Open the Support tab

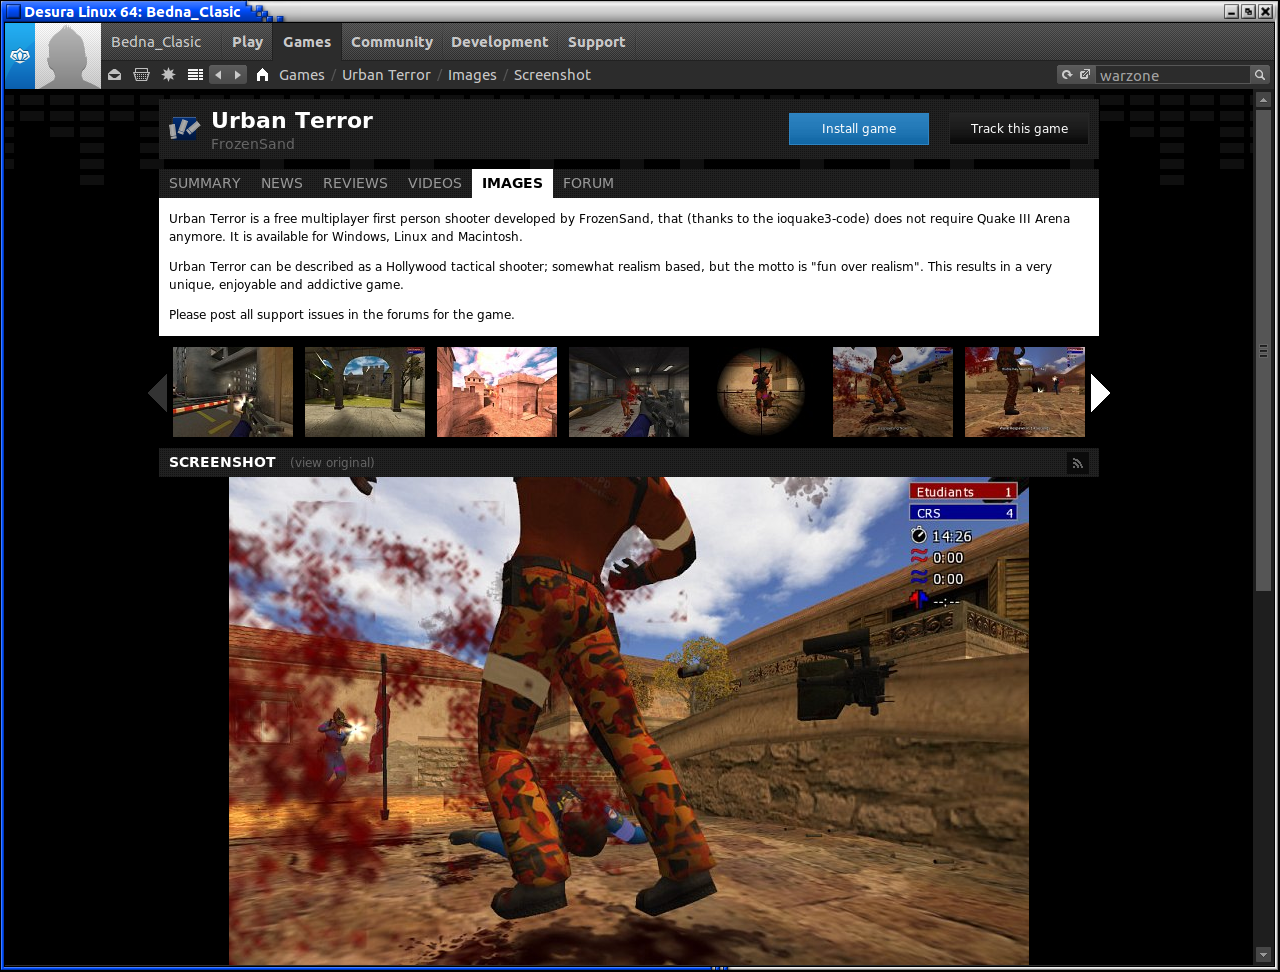point(597,42)
